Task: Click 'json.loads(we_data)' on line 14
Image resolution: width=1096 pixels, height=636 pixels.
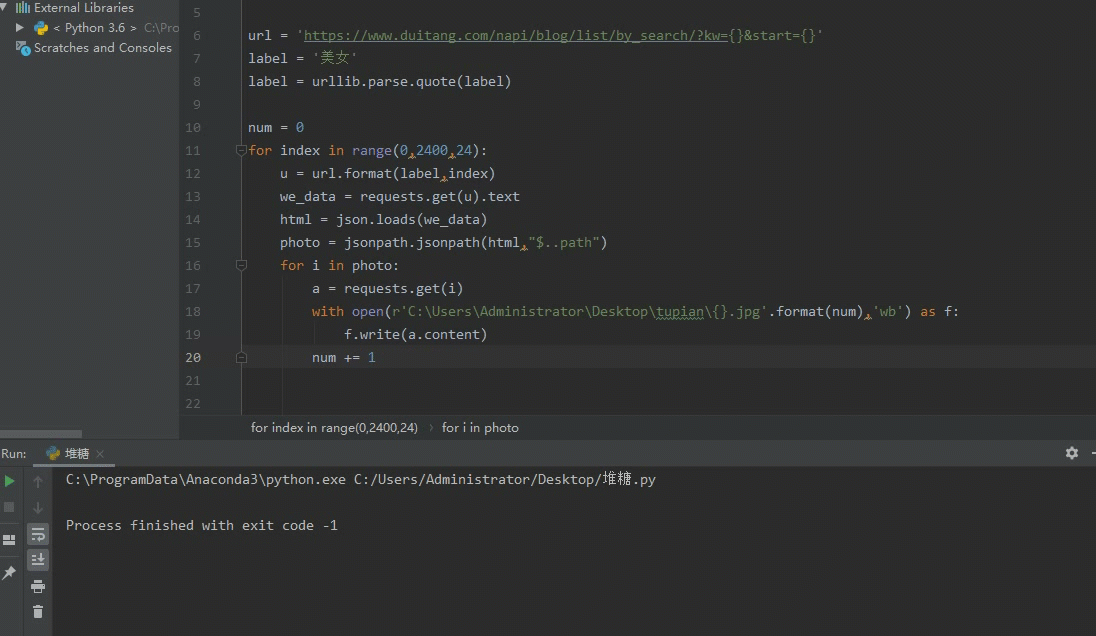Action: 412,219
